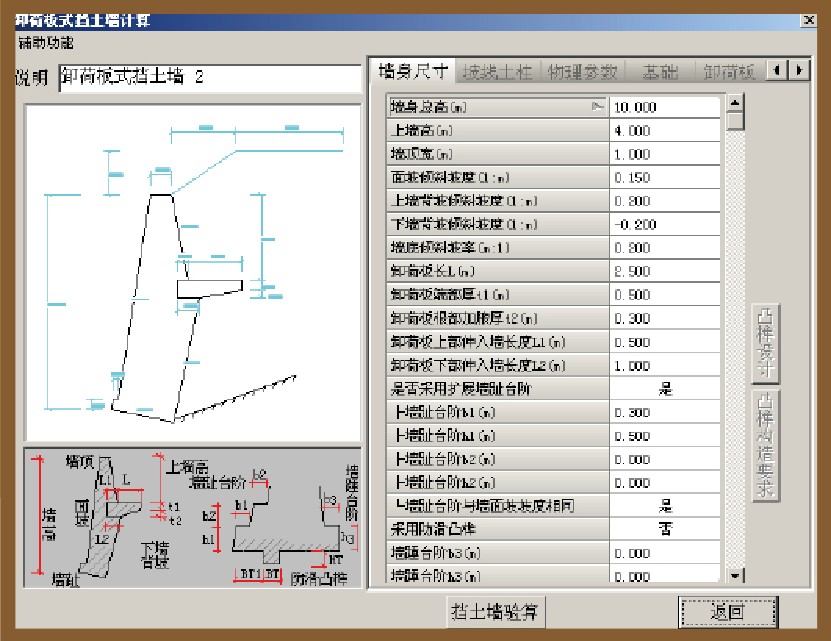This screenshot has height=641, width=831.
Task: Open the 基础 tab
Action: point(660,72)
